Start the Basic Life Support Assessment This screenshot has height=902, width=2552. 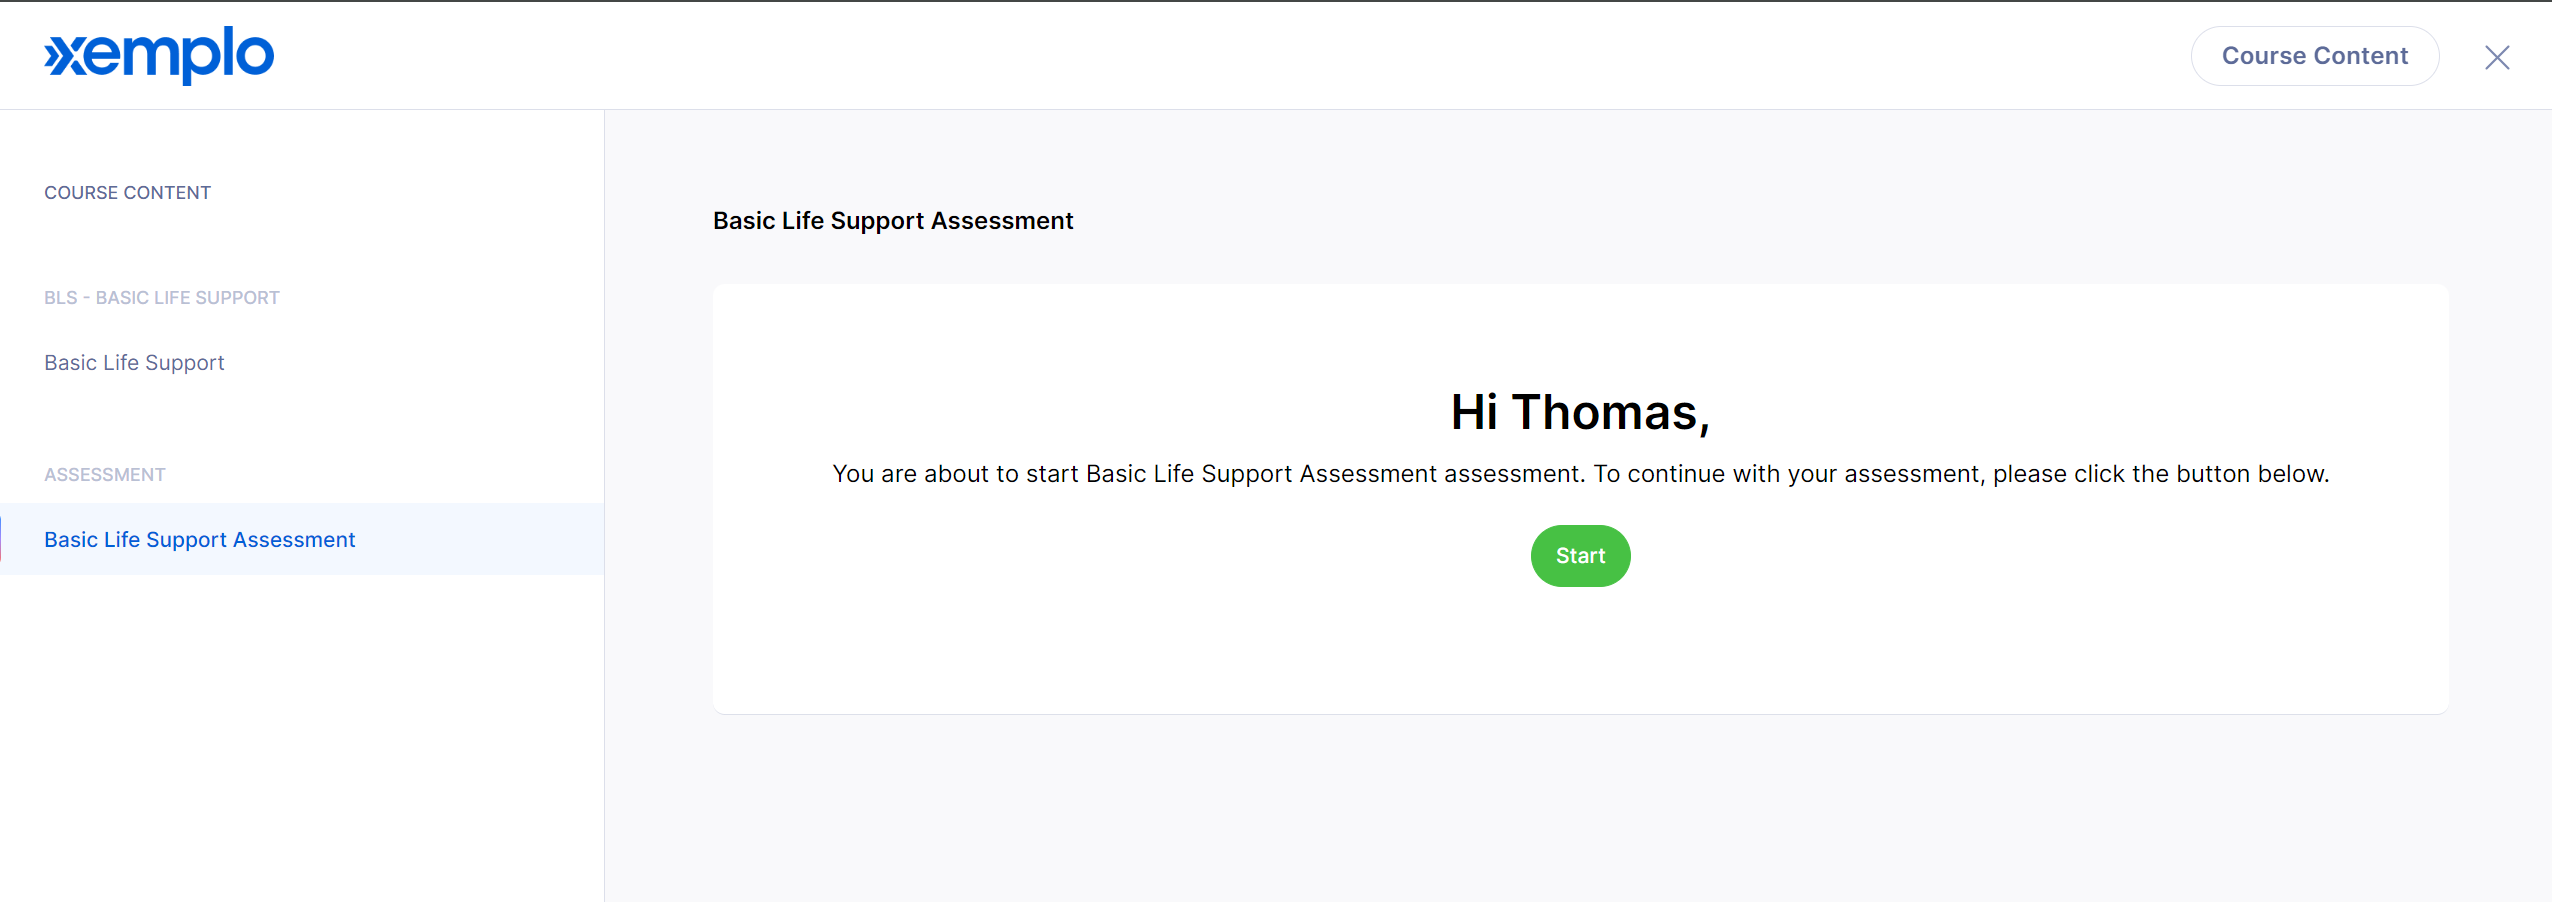point(1580,556)
